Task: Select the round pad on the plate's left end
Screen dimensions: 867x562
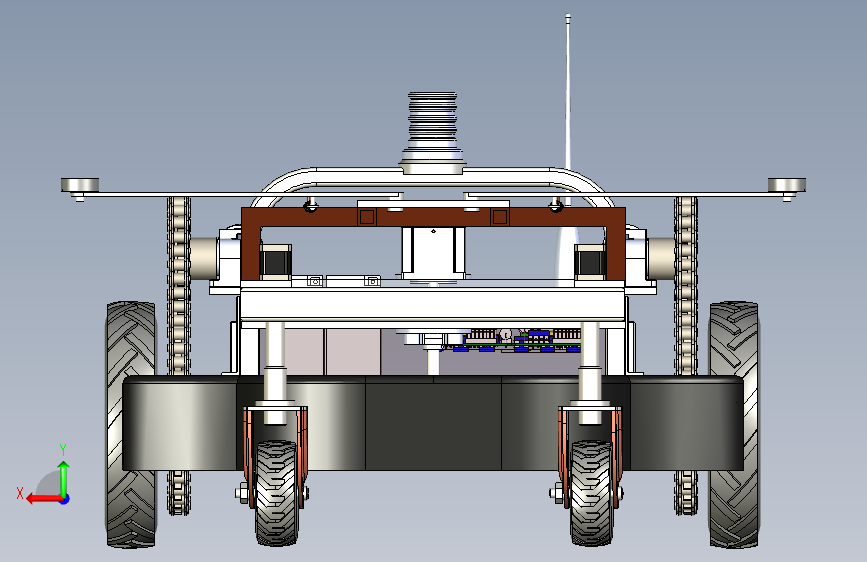Action: 80,185
